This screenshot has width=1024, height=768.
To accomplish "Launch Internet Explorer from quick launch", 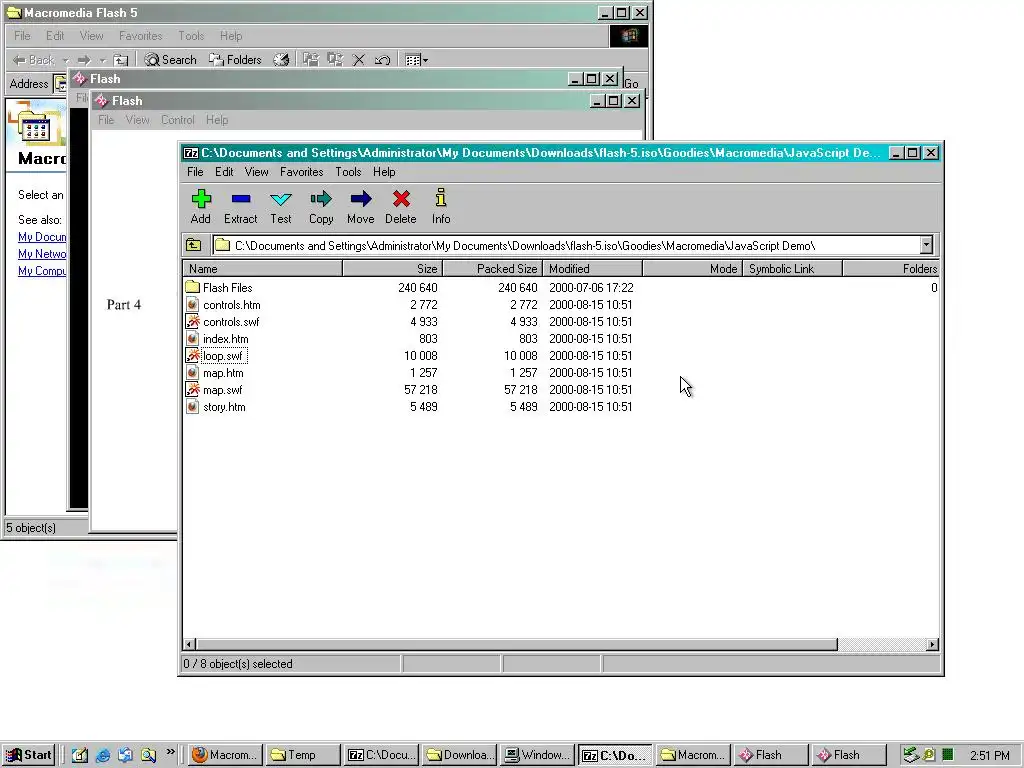I will pyautogui.click(x=103, y=755).
